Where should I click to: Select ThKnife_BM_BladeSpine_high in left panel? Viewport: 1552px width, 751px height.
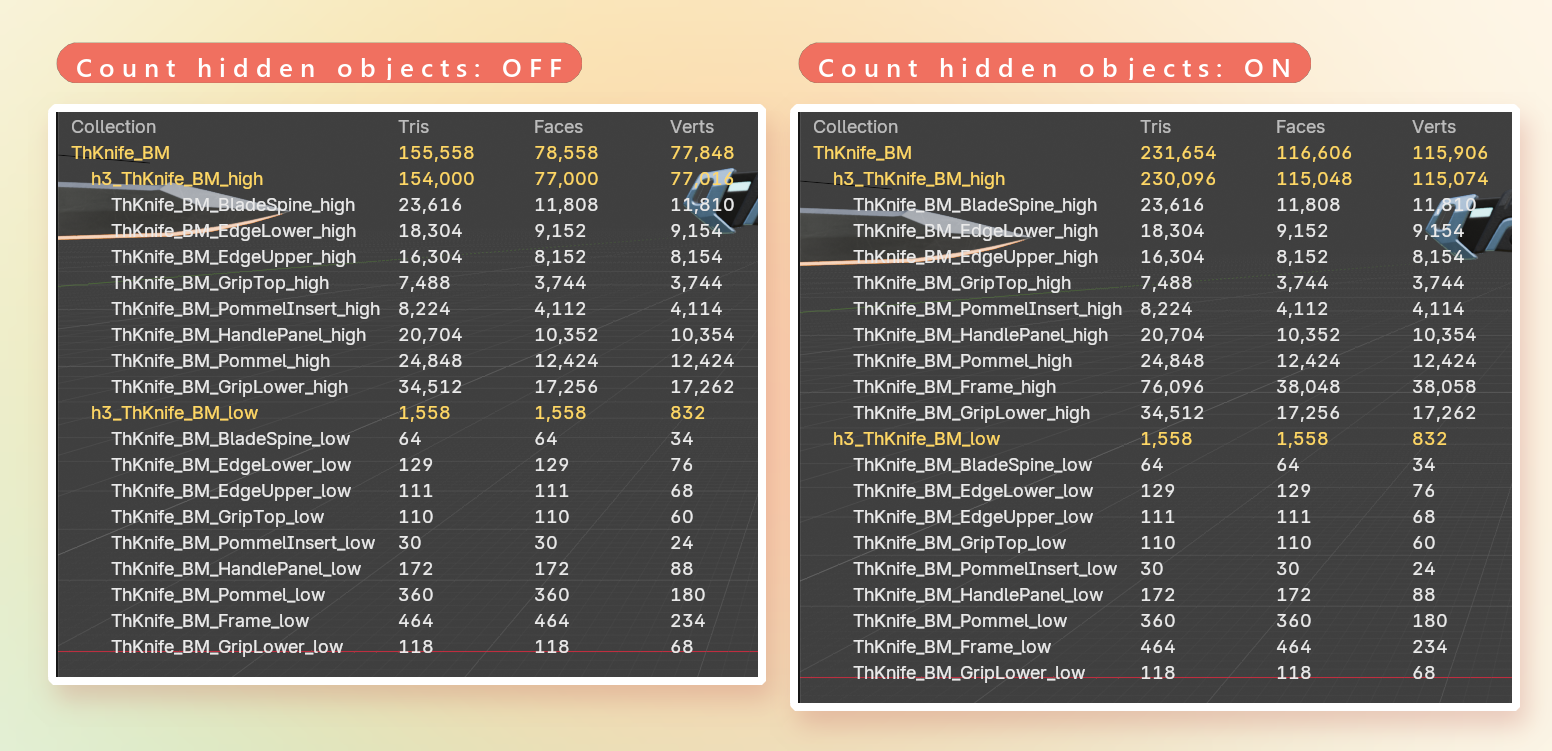point(233,205)
